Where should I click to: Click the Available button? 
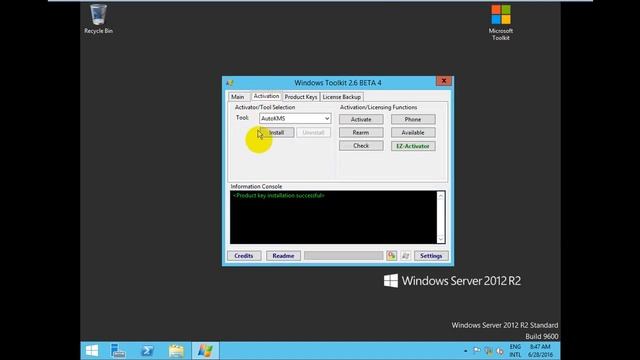[413, 133]
